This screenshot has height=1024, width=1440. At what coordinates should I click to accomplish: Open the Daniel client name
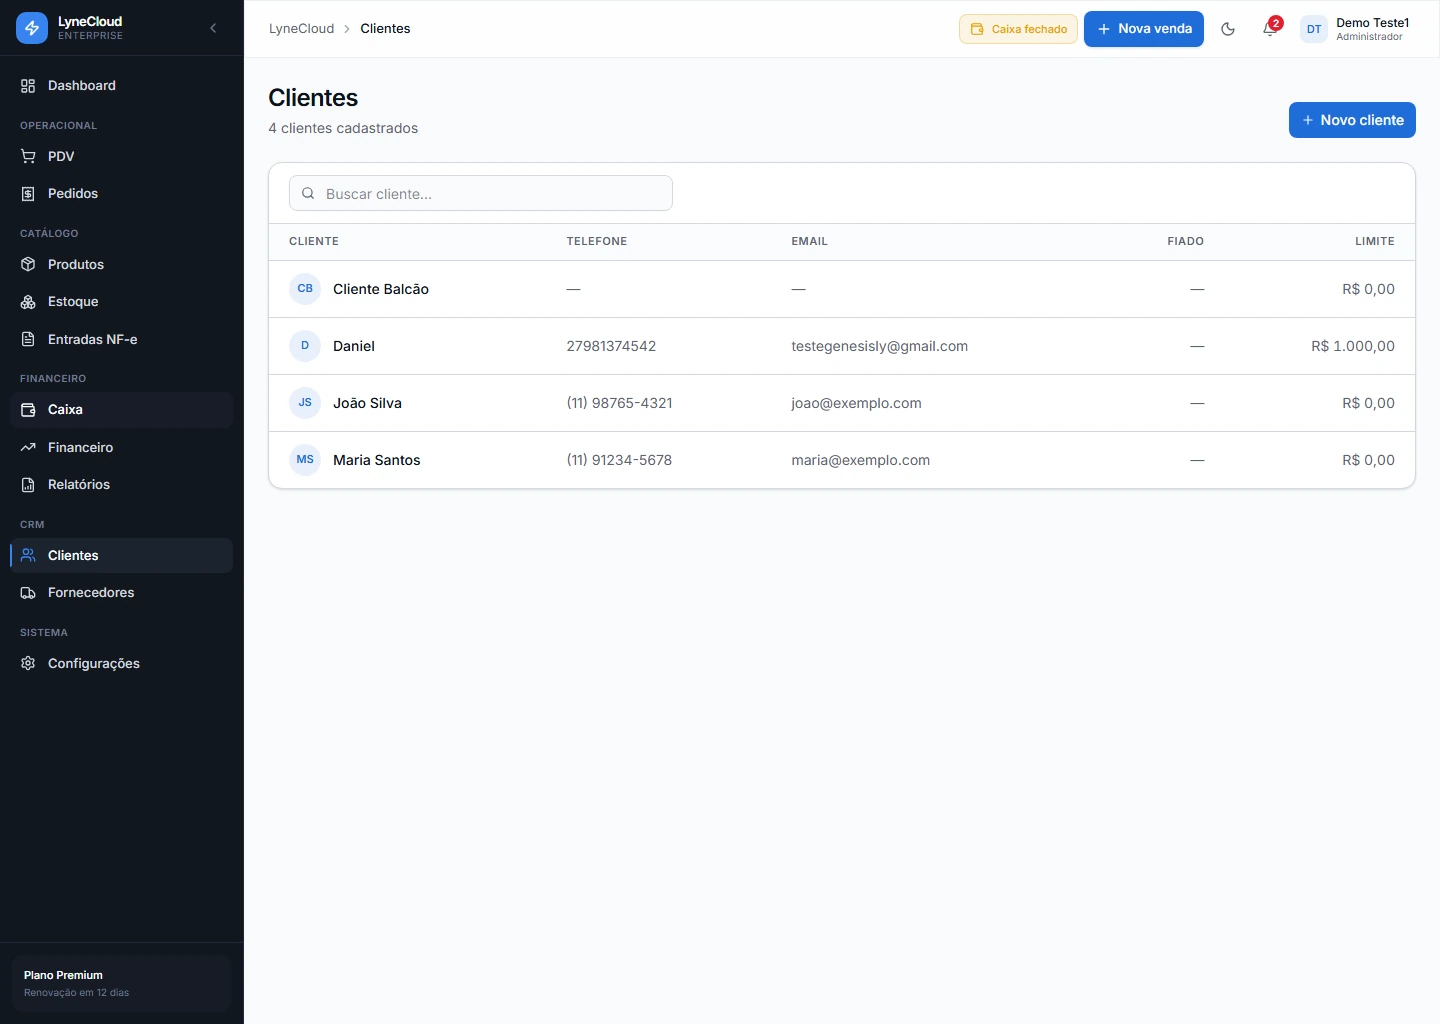[354, 346]
